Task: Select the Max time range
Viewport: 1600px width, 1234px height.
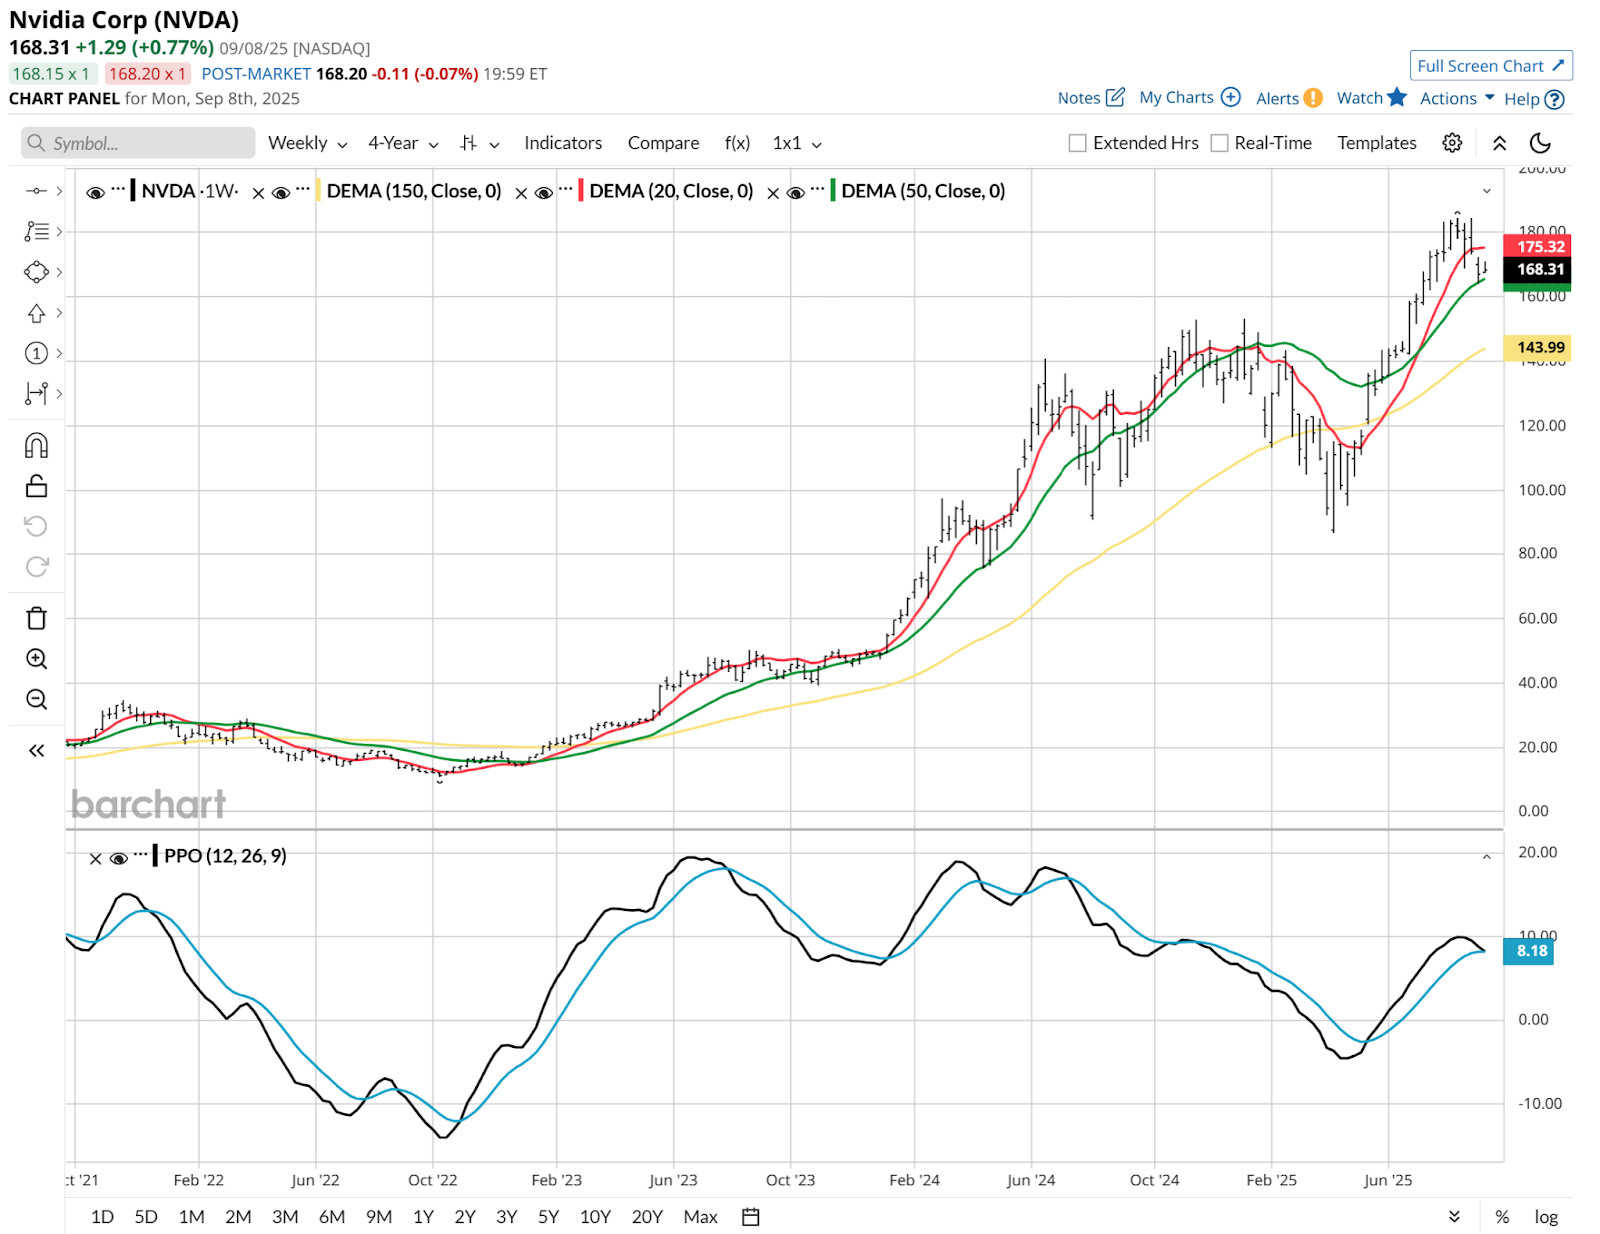Action: pos(700,1217)
